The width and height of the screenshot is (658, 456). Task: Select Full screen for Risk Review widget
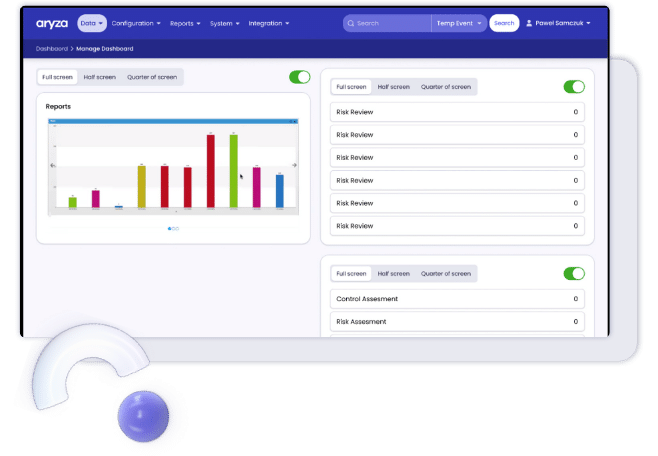[351, 87]
